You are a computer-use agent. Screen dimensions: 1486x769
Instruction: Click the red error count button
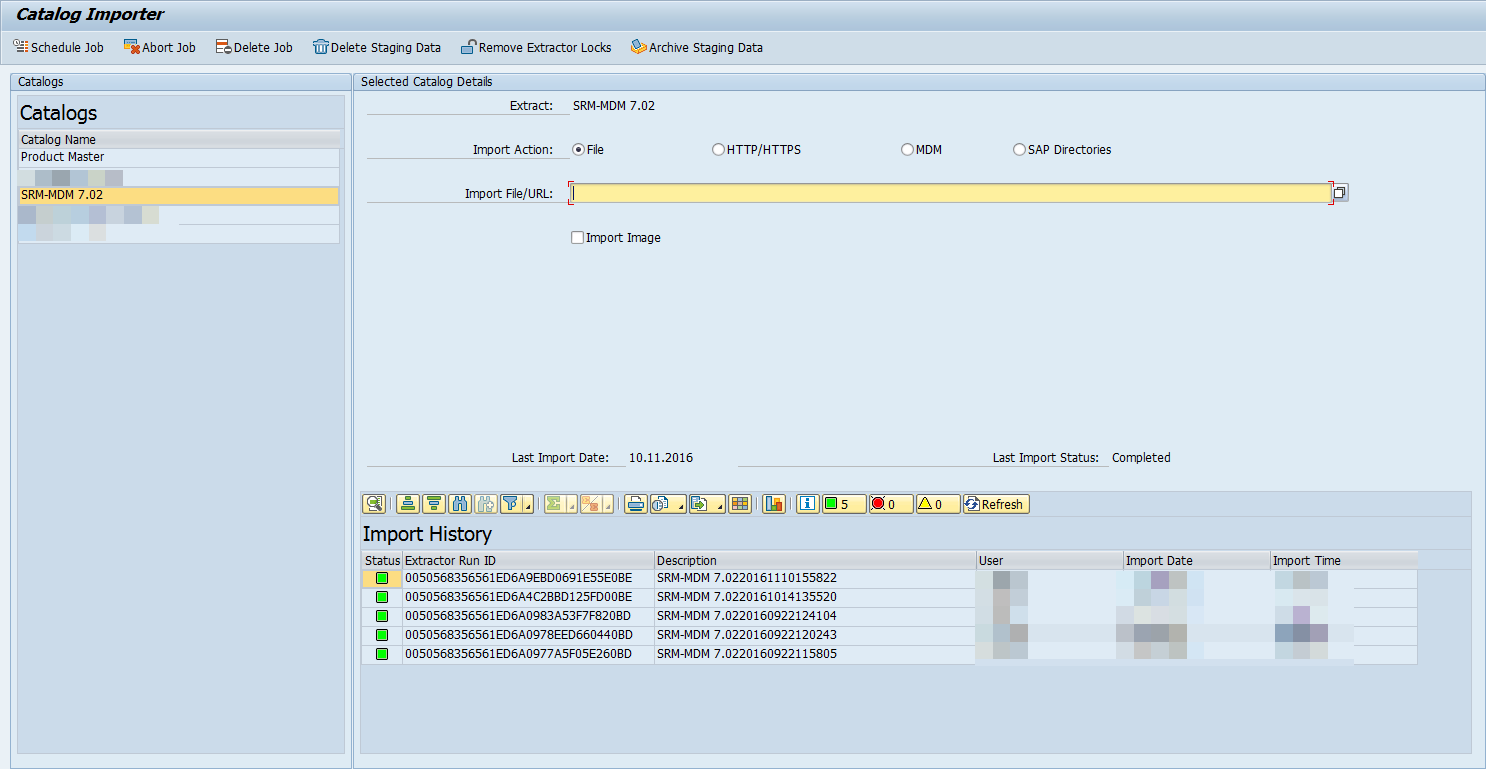pos(890,504)
